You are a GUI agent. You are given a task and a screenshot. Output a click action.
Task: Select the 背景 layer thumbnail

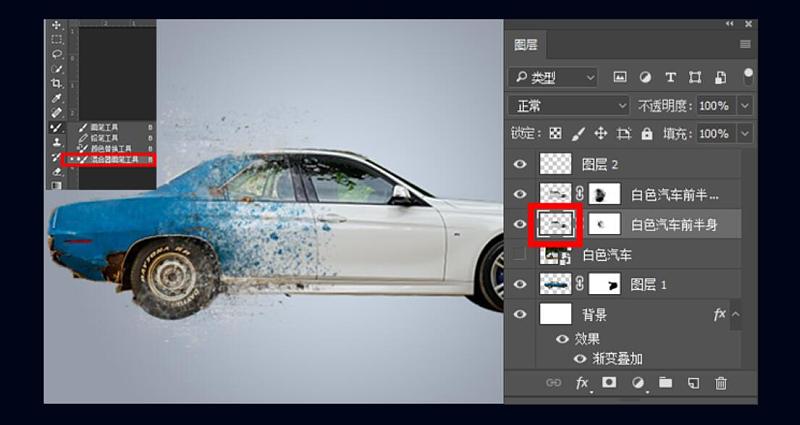coord(555,314)
